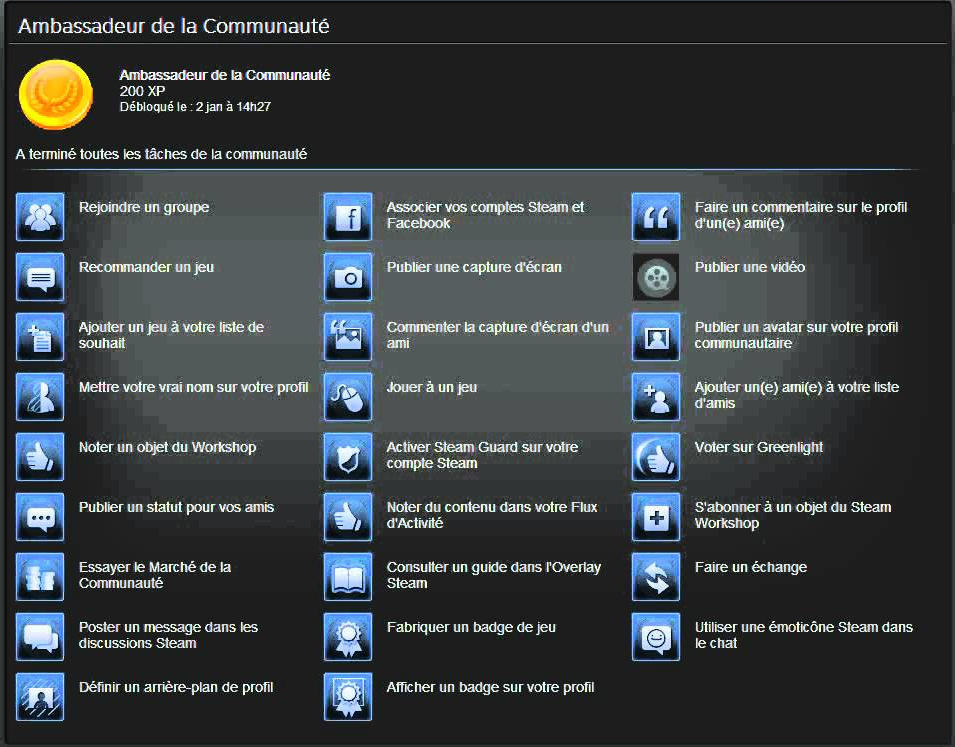Click the greyed film reel video icon
Image resolution: width=955 pixels, height=747 pixels.
656,277
